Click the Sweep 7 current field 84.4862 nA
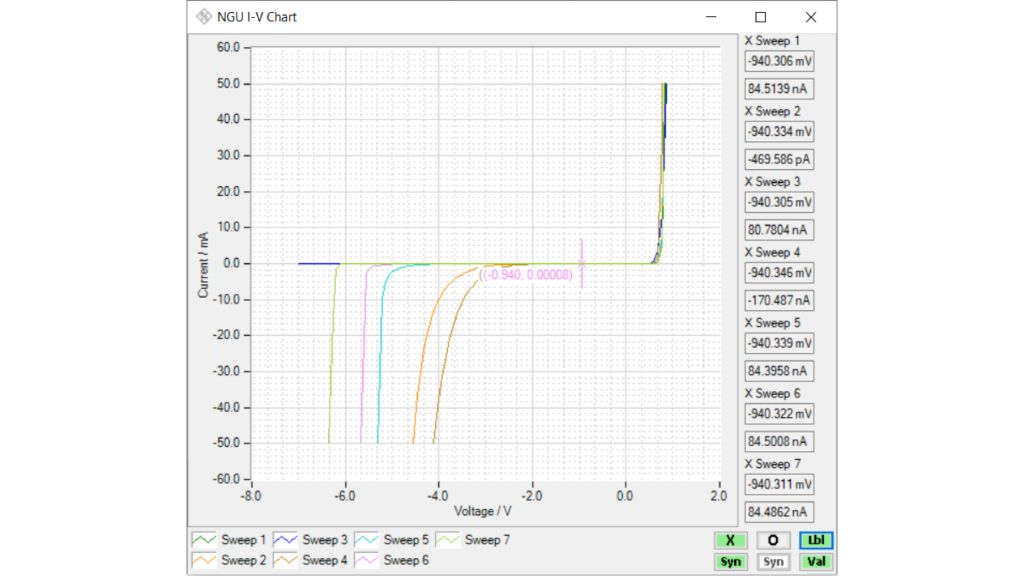This screenshot has height=576, width=1024. (x=779, y=512)
